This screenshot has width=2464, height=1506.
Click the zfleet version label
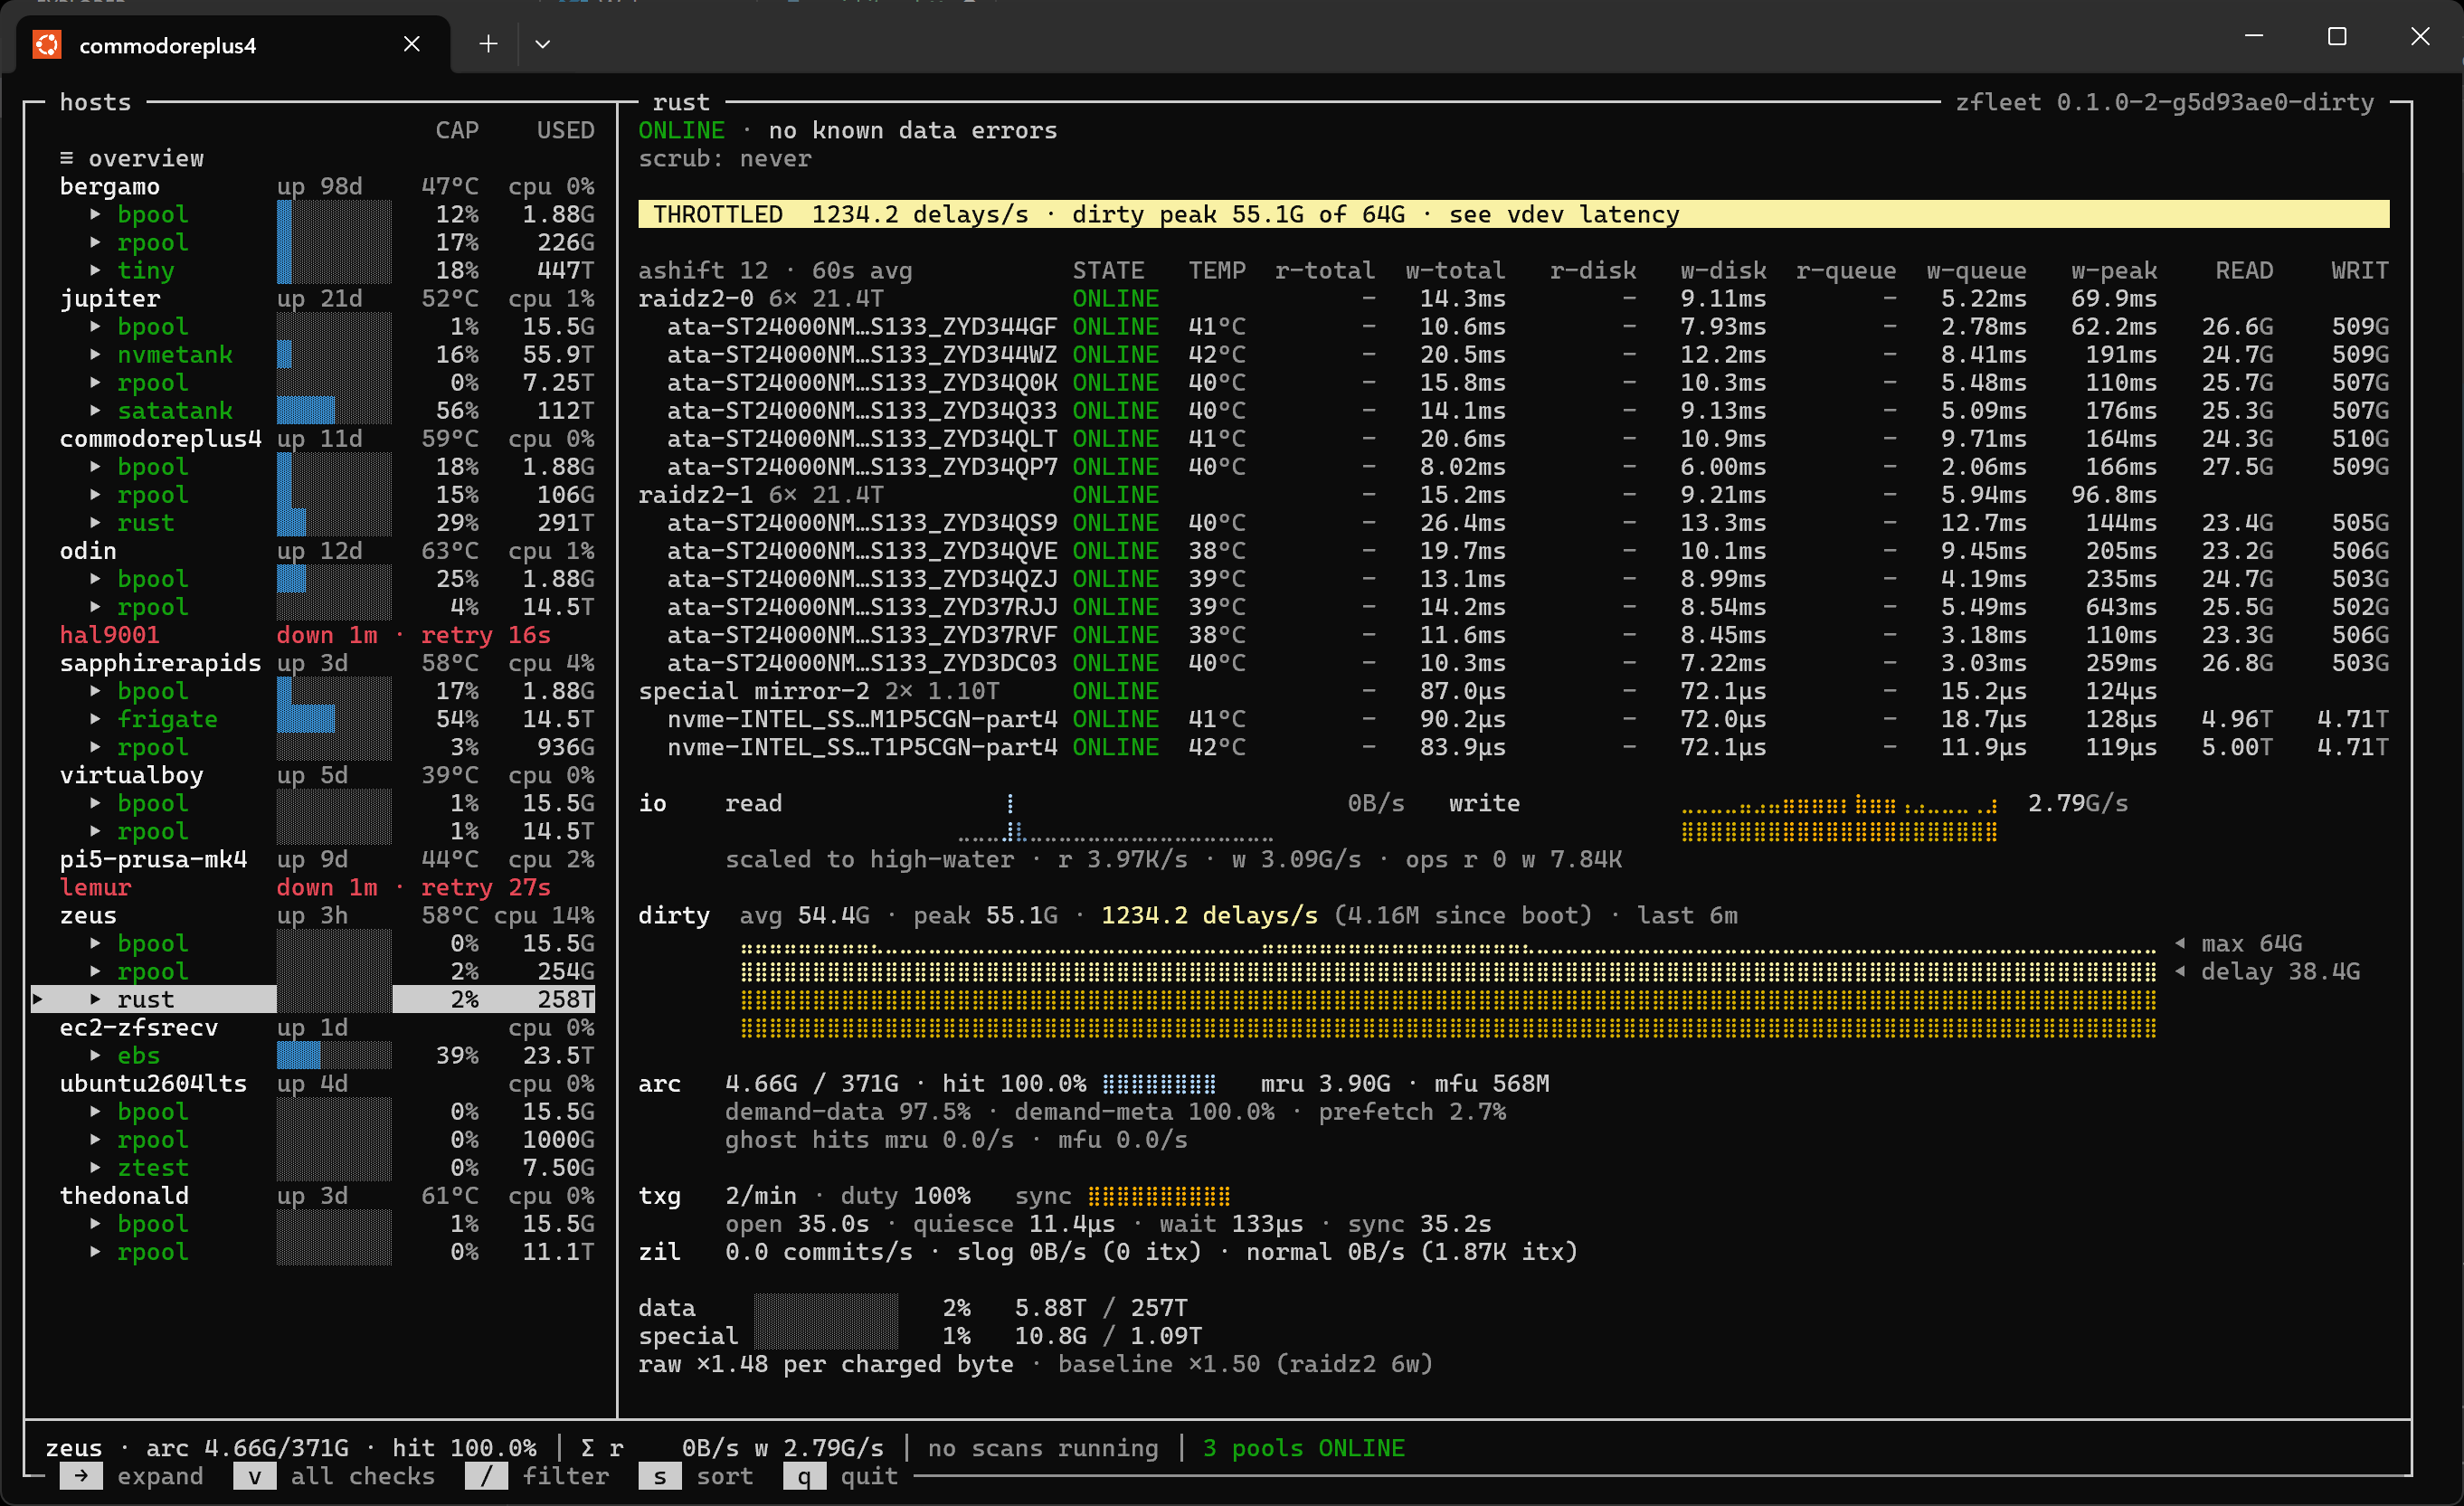[2165, 102]
